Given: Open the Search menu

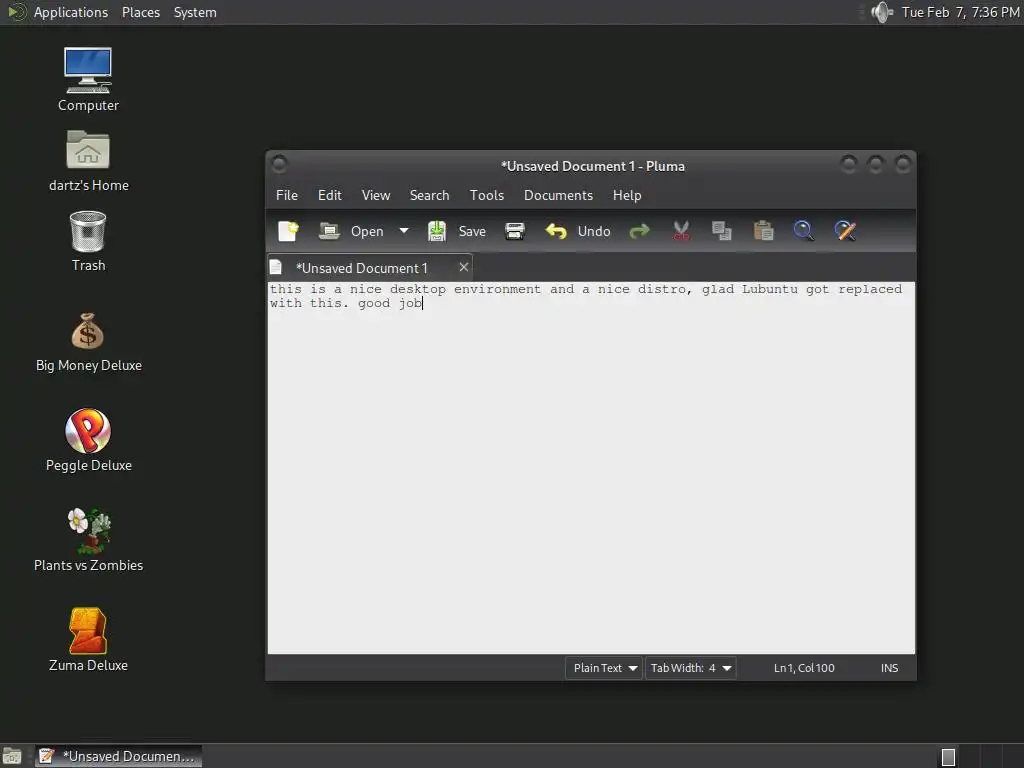Looking at the screenshot, I should click(429, 195).
